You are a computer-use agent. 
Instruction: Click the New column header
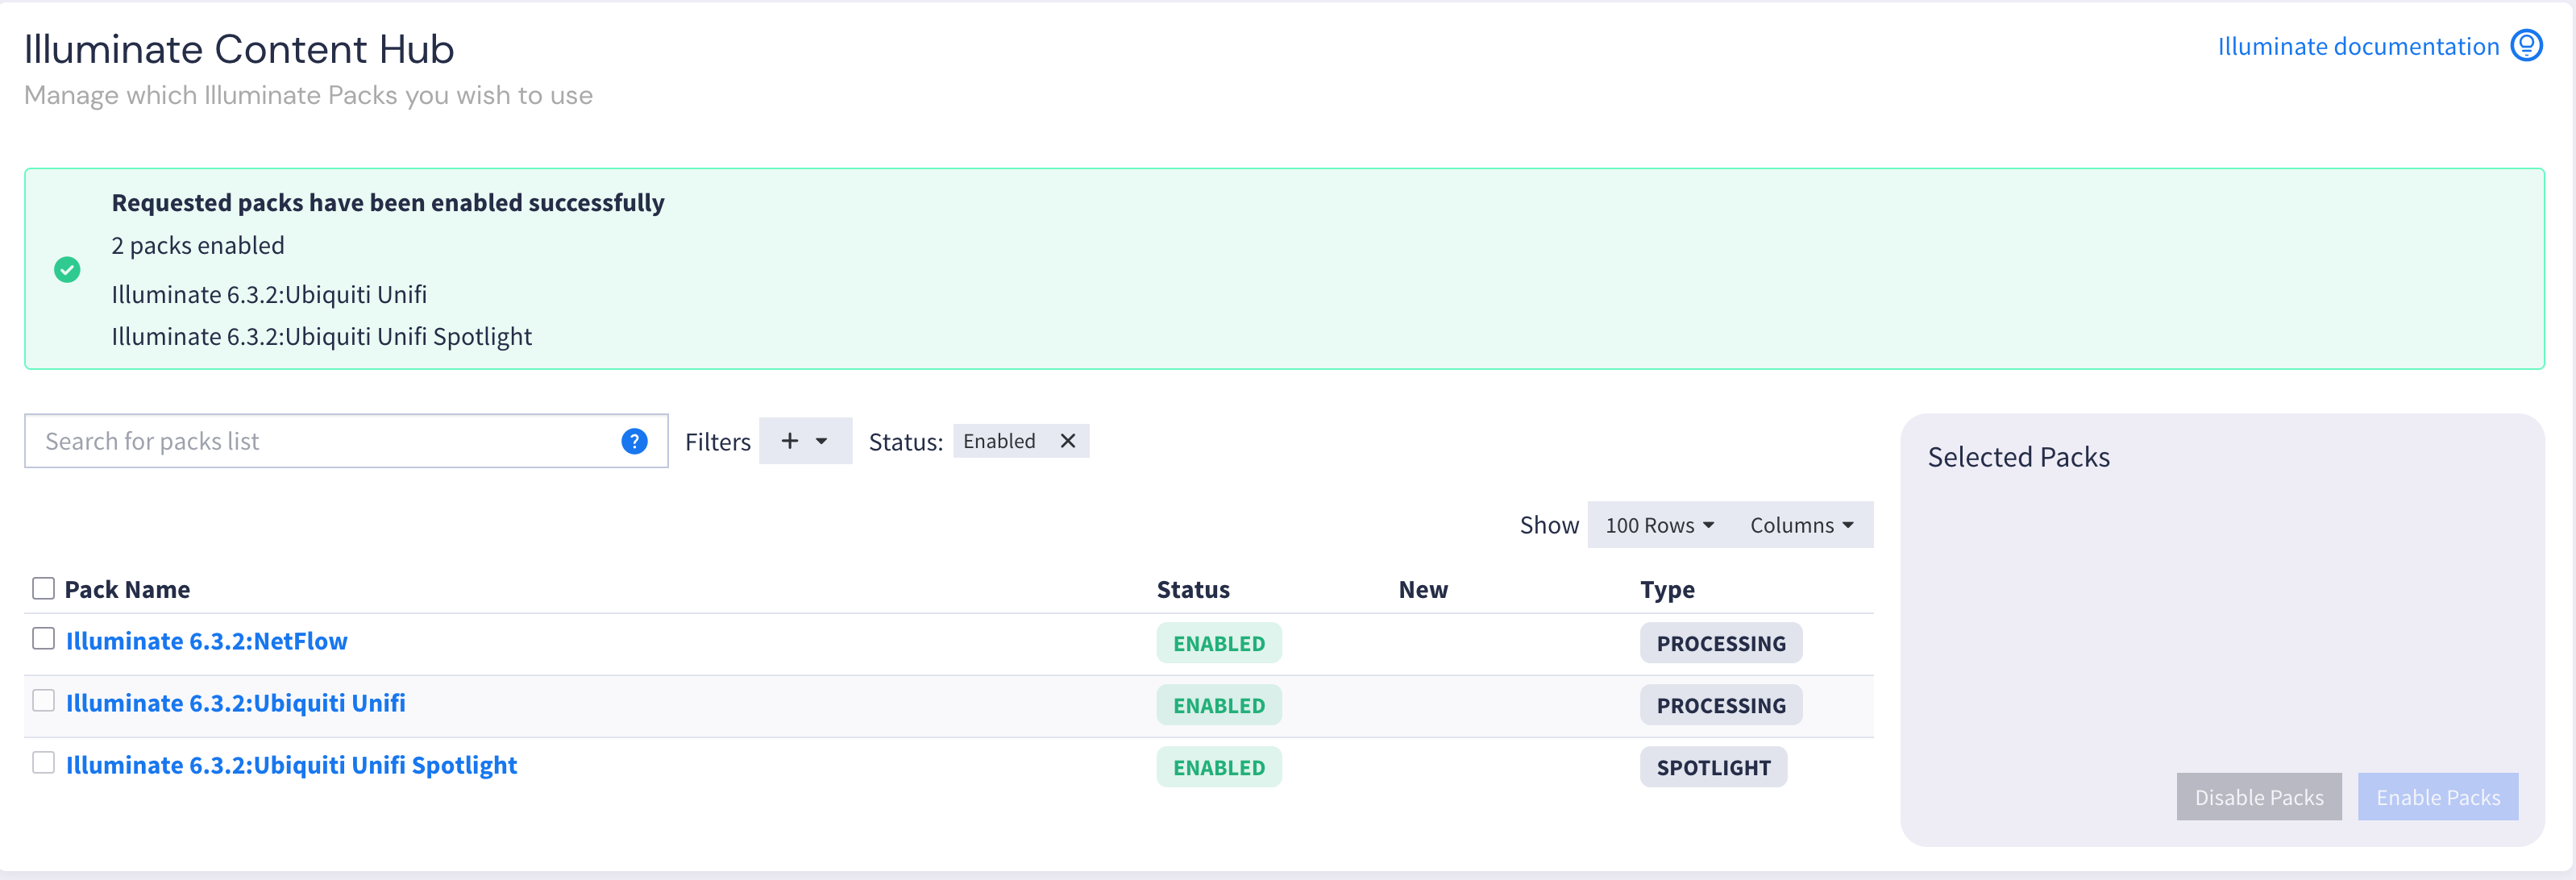click(1423, 589)
